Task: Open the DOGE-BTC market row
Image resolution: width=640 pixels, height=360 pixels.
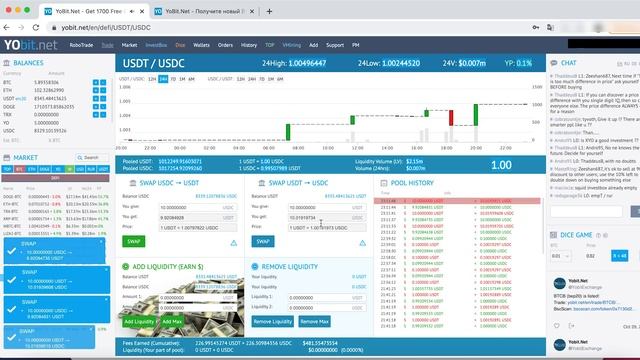Action: [x=56, y=197]
